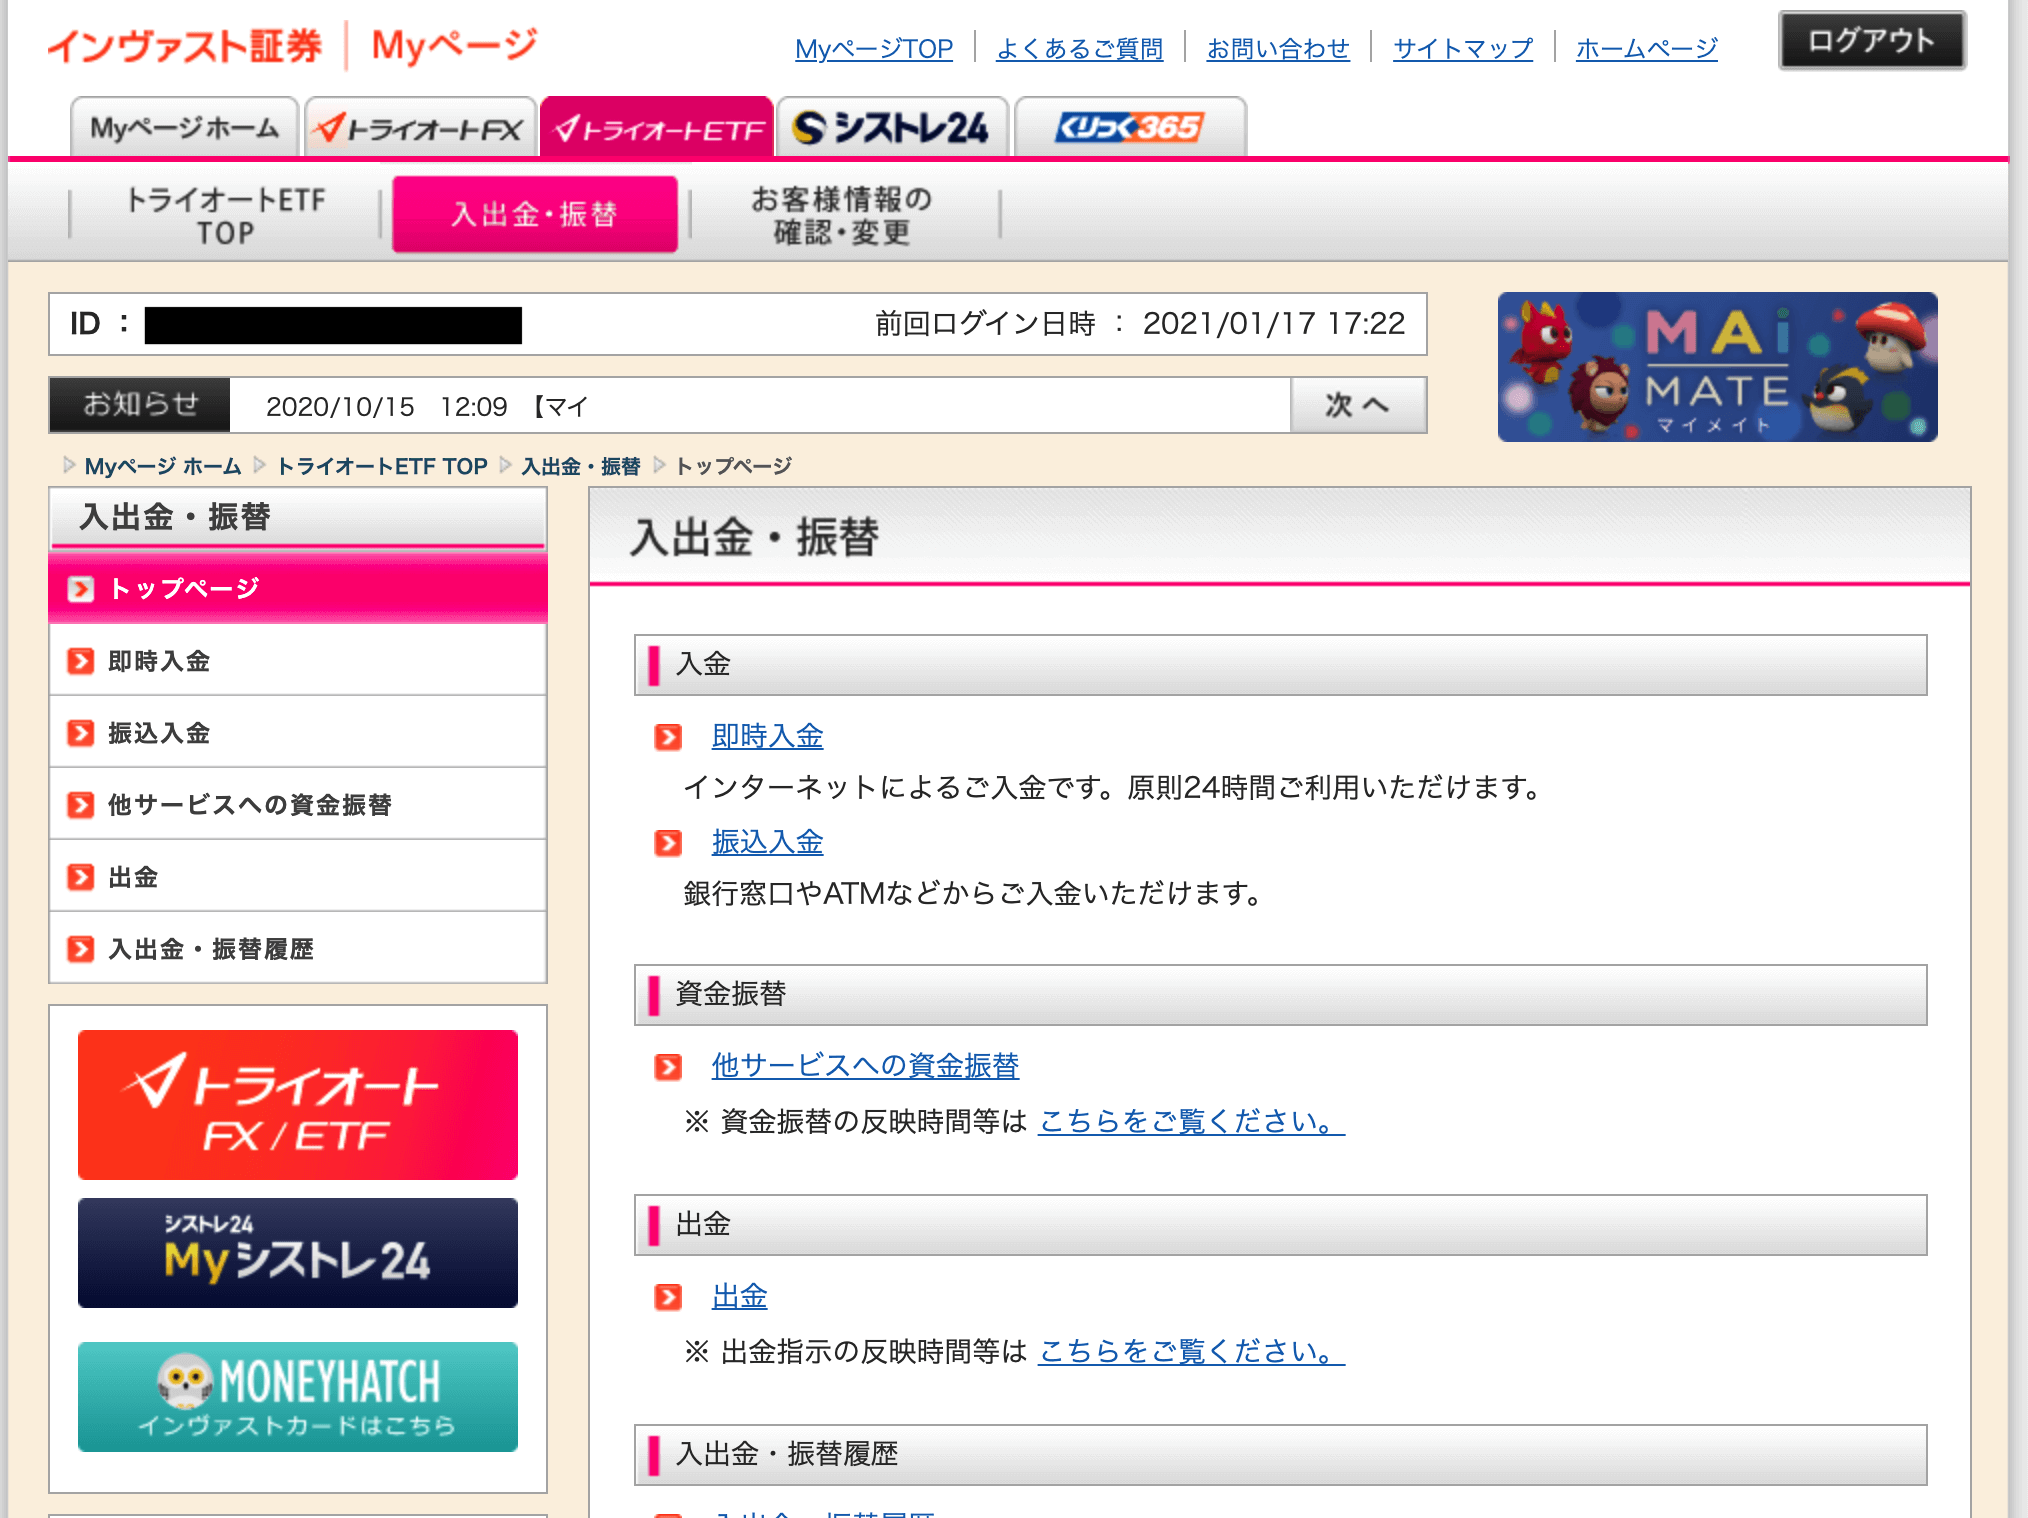Screen dimensions: 2028x1518
Task: Click the トライオート FX/ETF banner
Action: (298, 1105)
